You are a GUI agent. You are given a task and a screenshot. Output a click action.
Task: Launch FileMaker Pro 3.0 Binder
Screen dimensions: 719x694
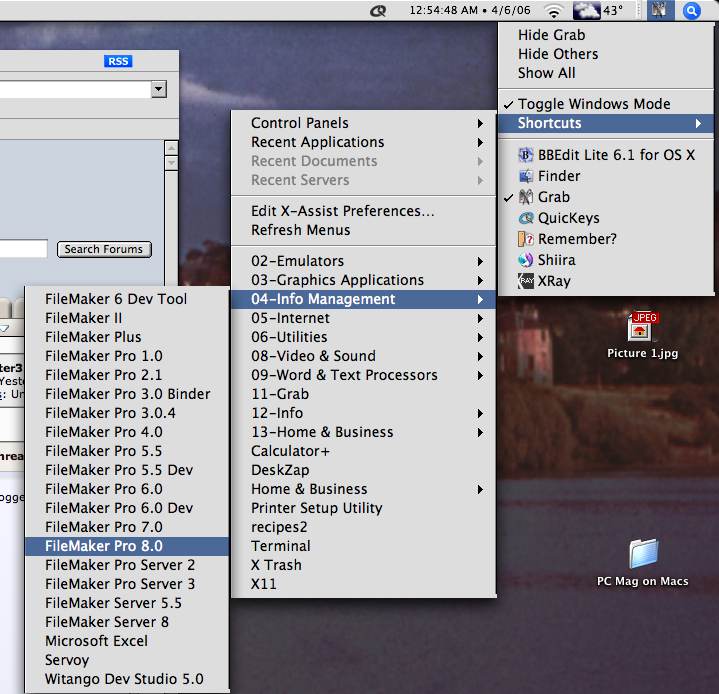[x=127, y=394]
